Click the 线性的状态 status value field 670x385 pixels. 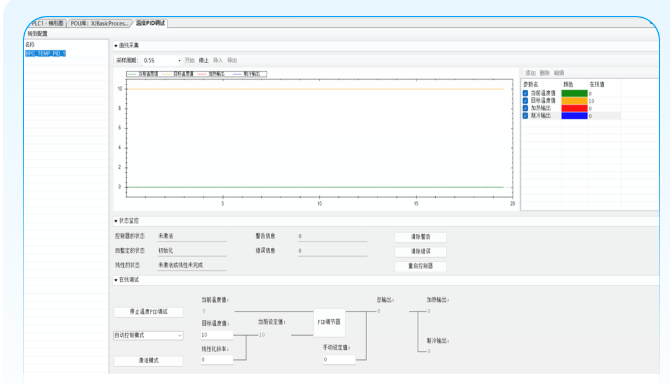pyautogui.click(x=192, y=265)
